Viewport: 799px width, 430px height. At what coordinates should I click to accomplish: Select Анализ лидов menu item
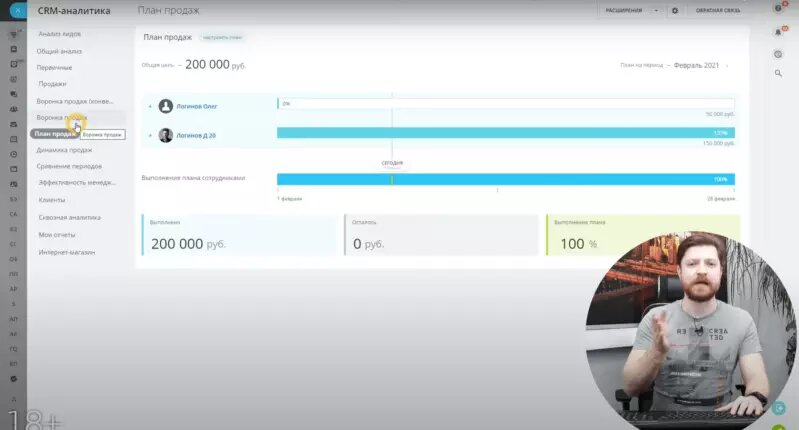60,34
